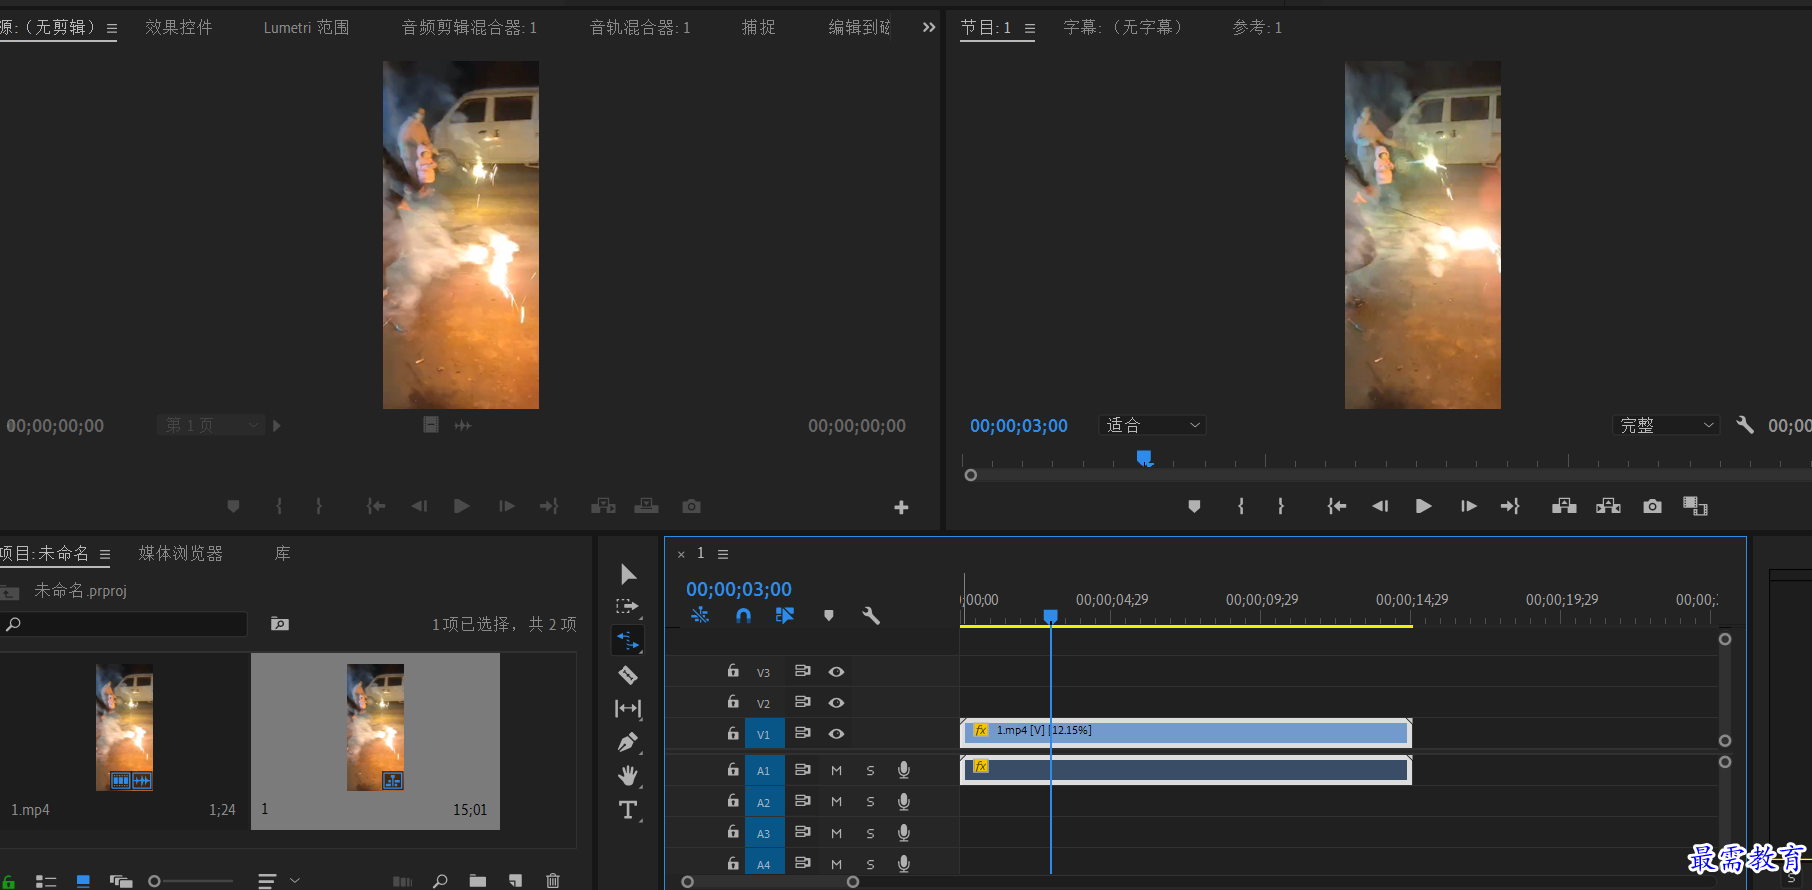Image resolution: width=1812 pixels, height=890 pixels.
Task: Hide track V2 with eye icon
Action: click(836, 703)
